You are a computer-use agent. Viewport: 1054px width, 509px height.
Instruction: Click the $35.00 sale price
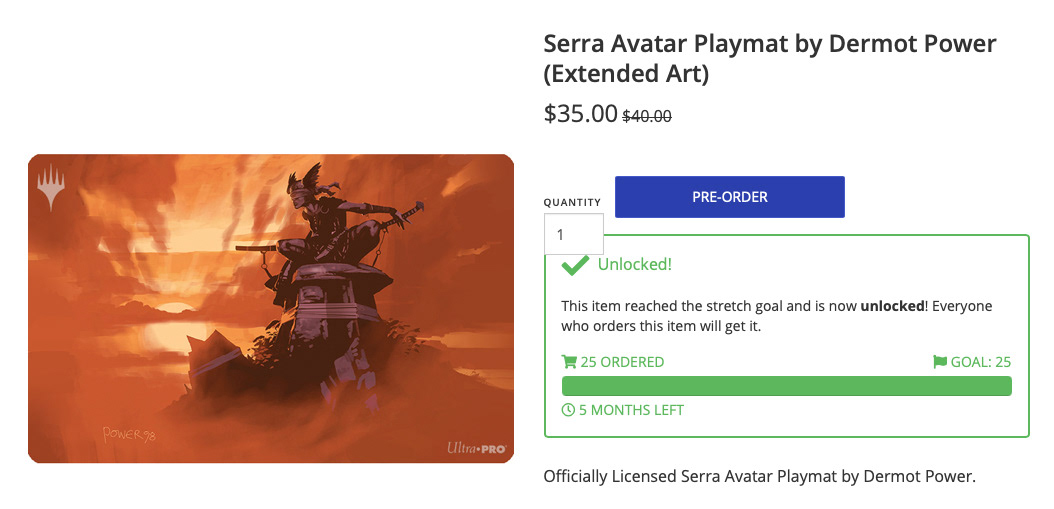pos(580,114)
